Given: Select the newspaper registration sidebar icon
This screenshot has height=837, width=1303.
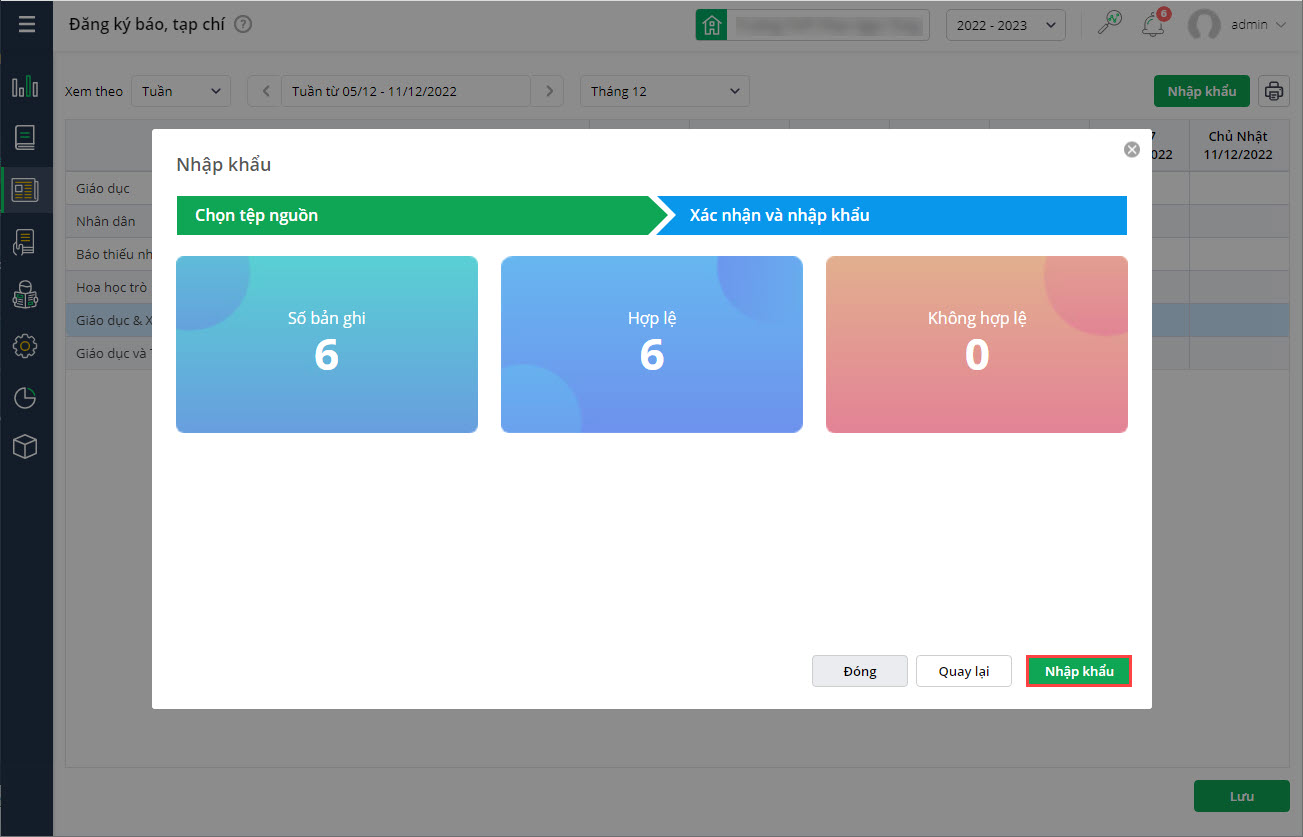Looking at the screenshot, I should coord(25,190).
